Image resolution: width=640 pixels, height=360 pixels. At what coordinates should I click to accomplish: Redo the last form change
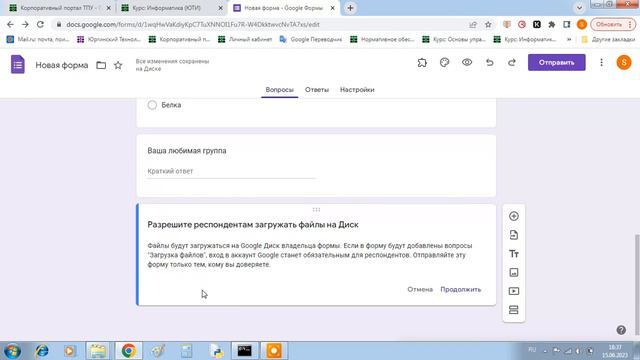tap(511, 62)
